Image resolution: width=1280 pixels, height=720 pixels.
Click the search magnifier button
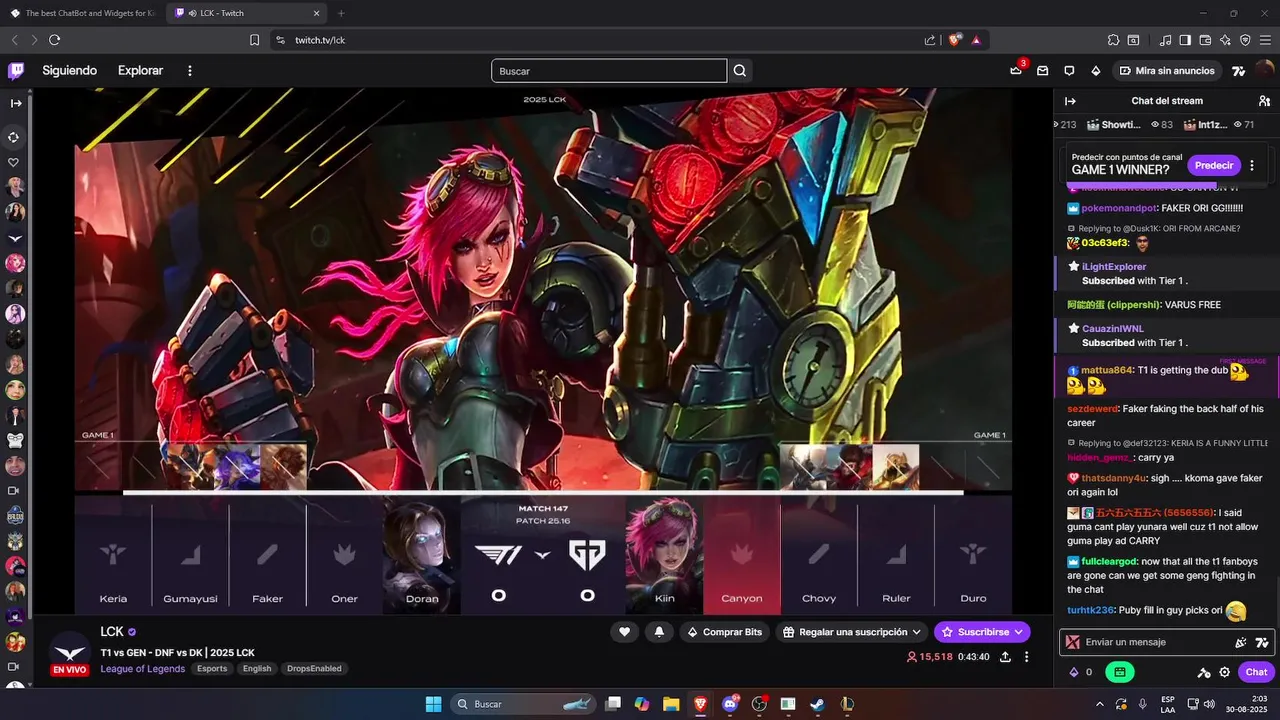pyautogui.click(x=740, y=71)
